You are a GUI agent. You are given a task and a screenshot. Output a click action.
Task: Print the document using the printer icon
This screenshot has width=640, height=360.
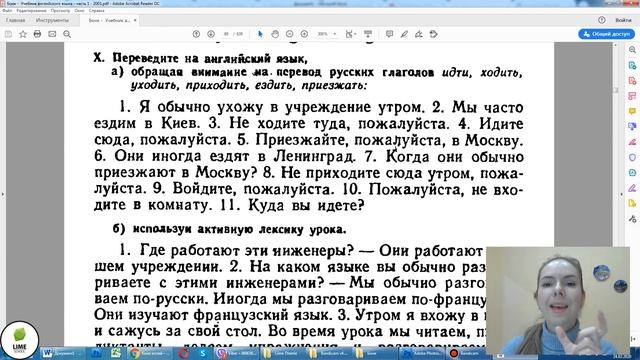coord(37,34)
